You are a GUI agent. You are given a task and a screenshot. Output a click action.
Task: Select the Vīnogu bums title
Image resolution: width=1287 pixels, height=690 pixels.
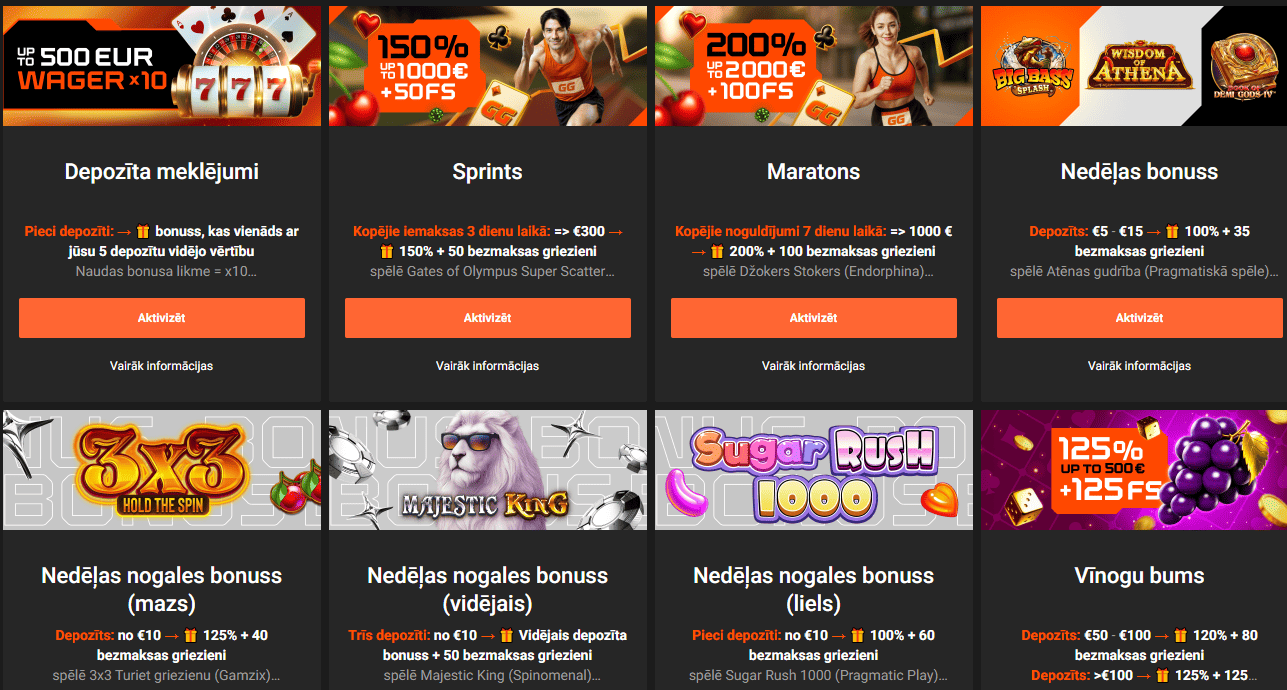point(1139,576)
